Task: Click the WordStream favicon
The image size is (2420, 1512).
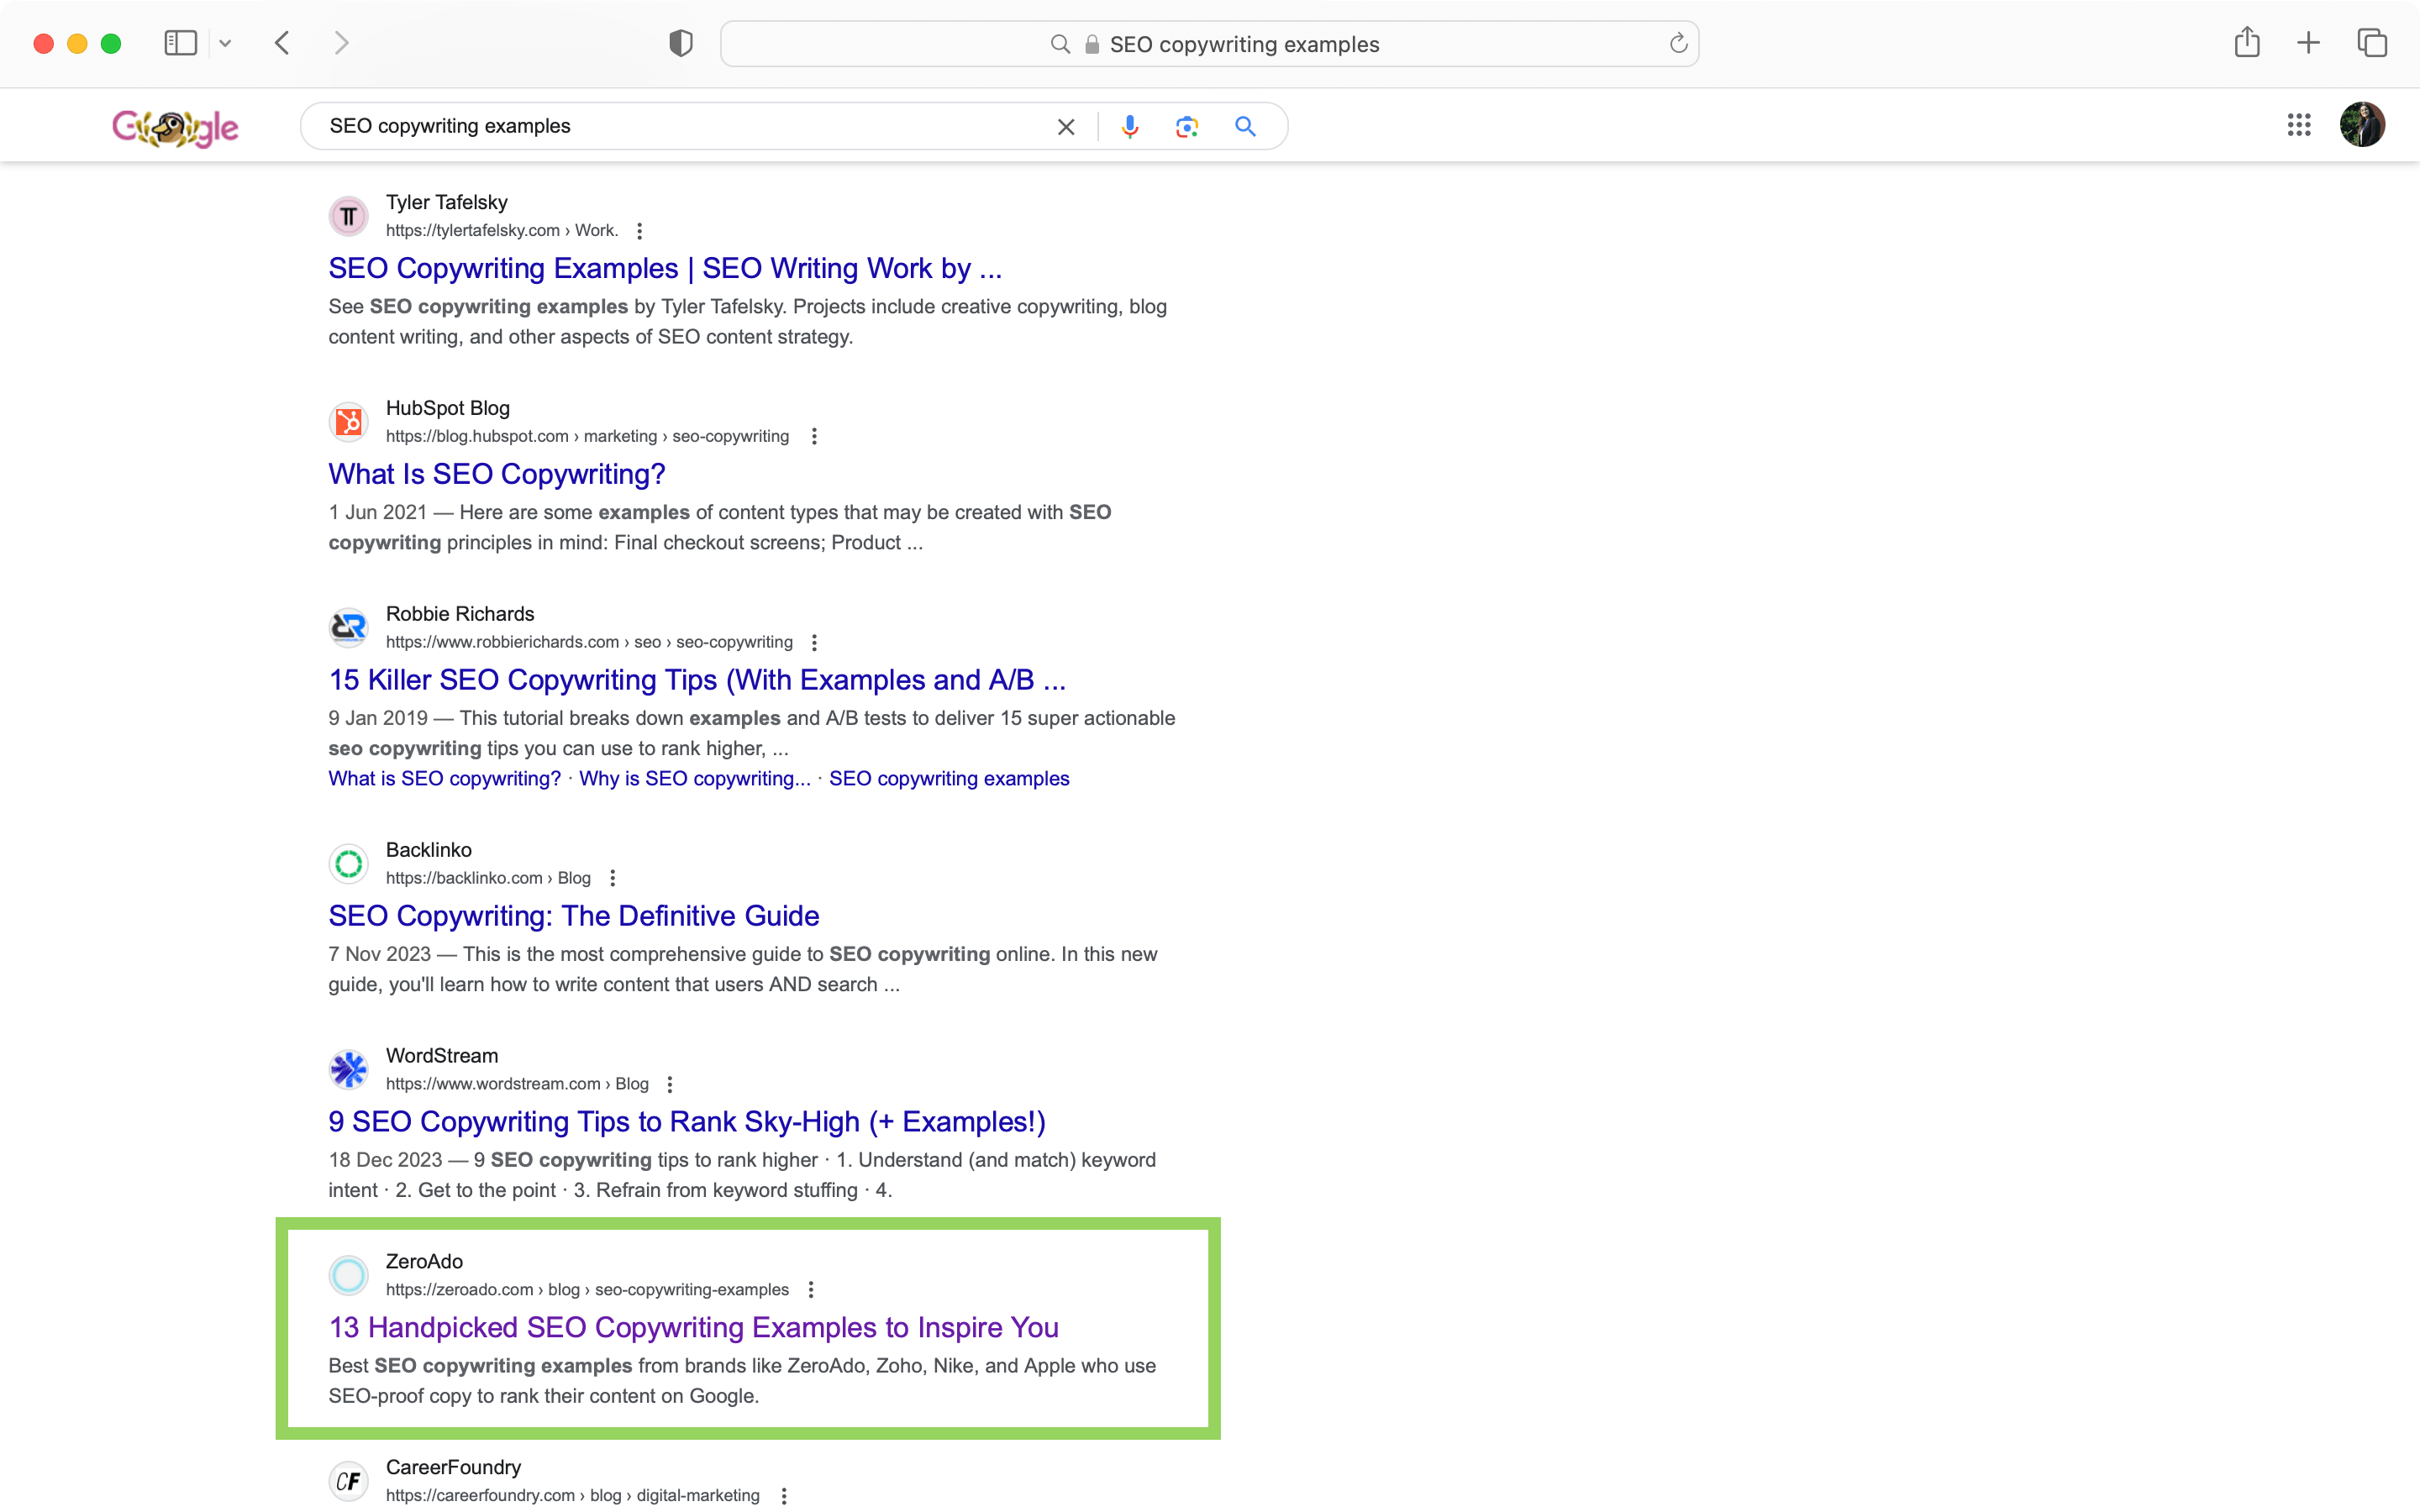Action: point(349,1069)
